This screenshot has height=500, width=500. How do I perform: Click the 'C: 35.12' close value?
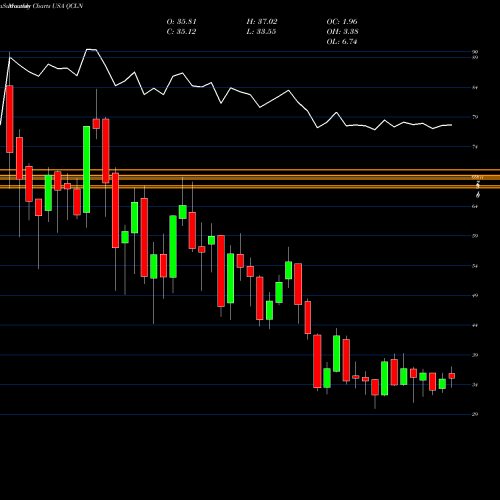(181, 32)
